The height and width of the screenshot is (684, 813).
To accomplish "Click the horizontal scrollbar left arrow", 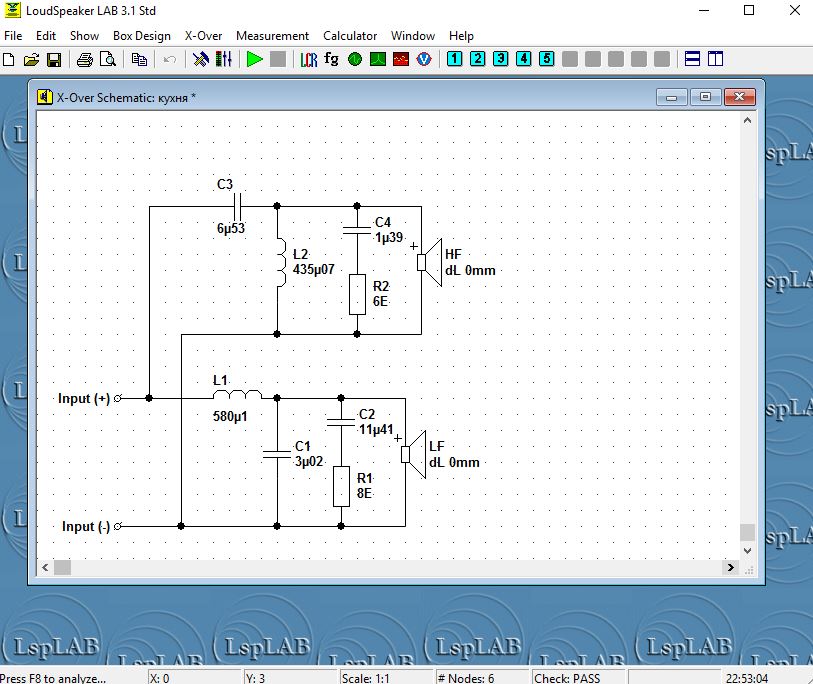I will click(x=45, y=567).
